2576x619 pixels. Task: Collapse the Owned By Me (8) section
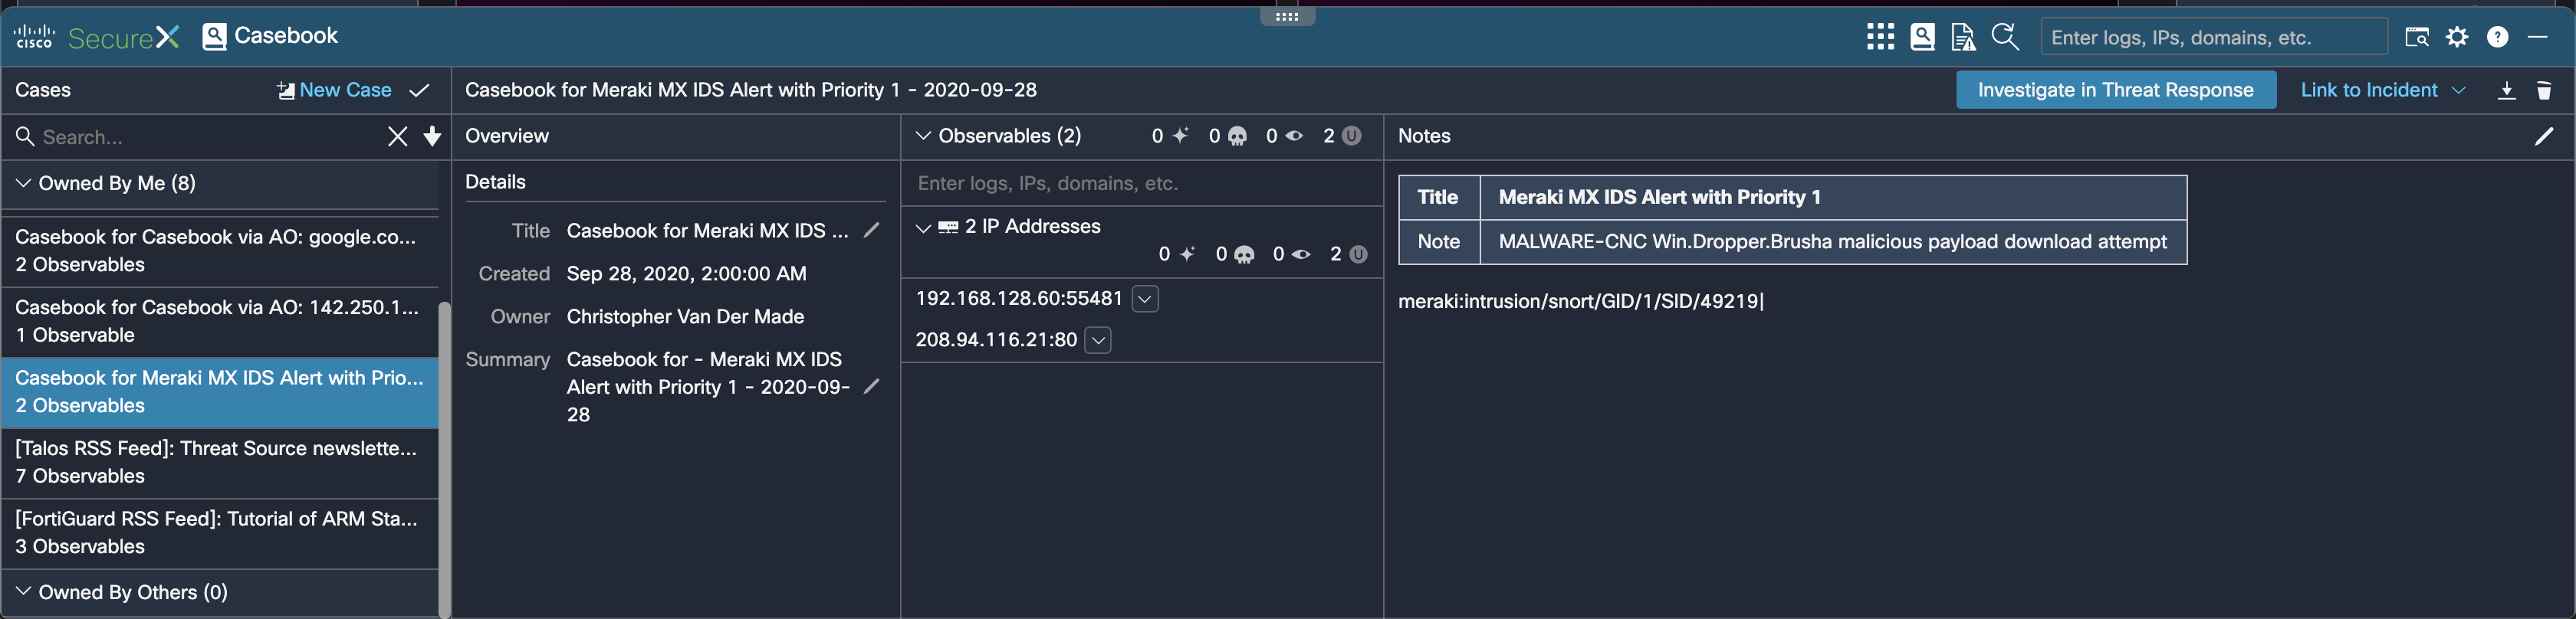(x=23, y=183)
